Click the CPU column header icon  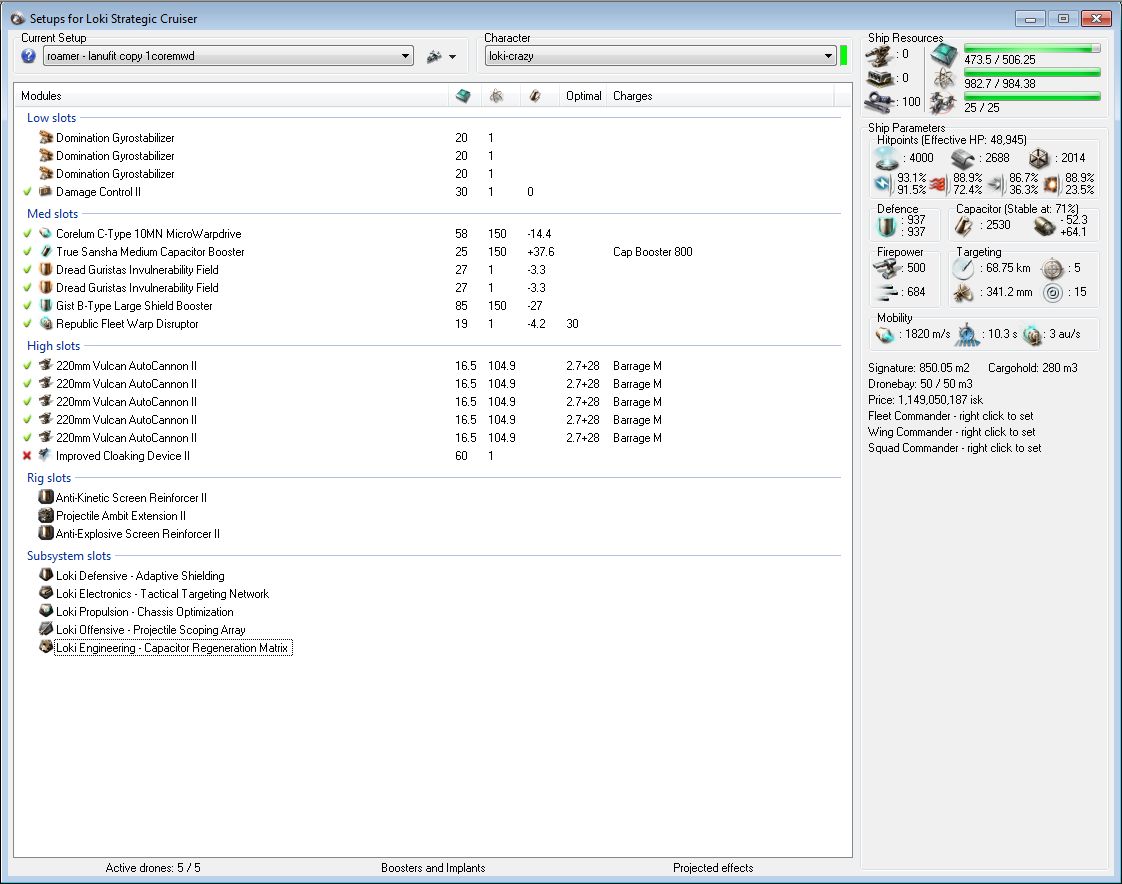[463, 95]
